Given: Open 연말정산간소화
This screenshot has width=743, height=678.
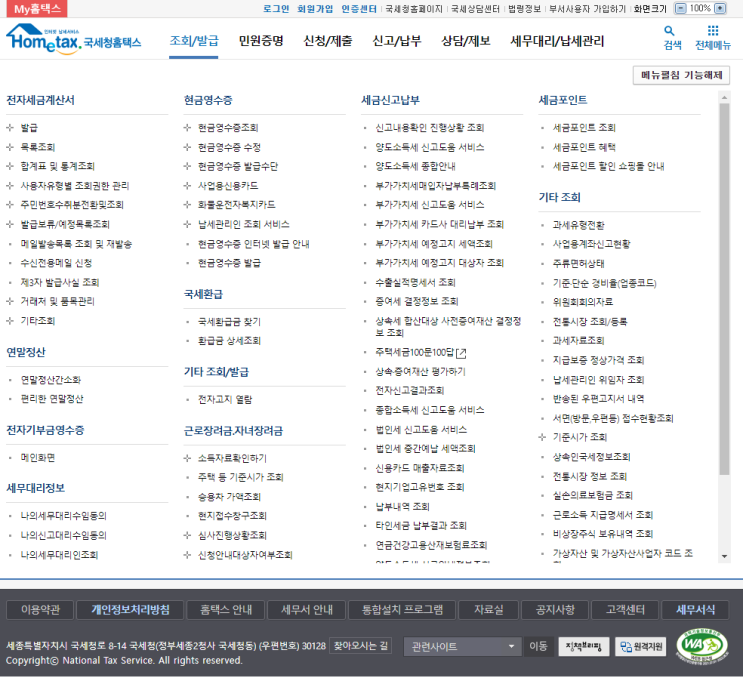Looking at the screenshot, I should pos(51,380).
